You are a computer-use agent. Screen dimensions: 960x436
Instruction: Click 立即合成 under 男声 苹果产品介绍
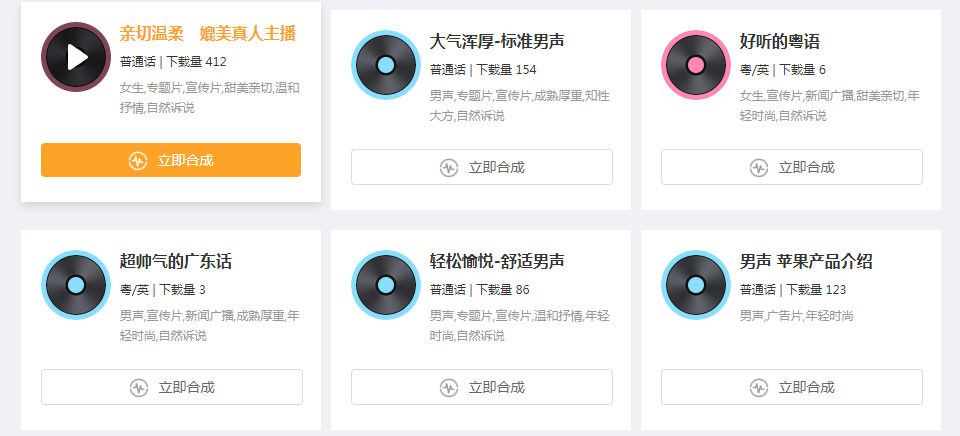[x=791, y=387]
